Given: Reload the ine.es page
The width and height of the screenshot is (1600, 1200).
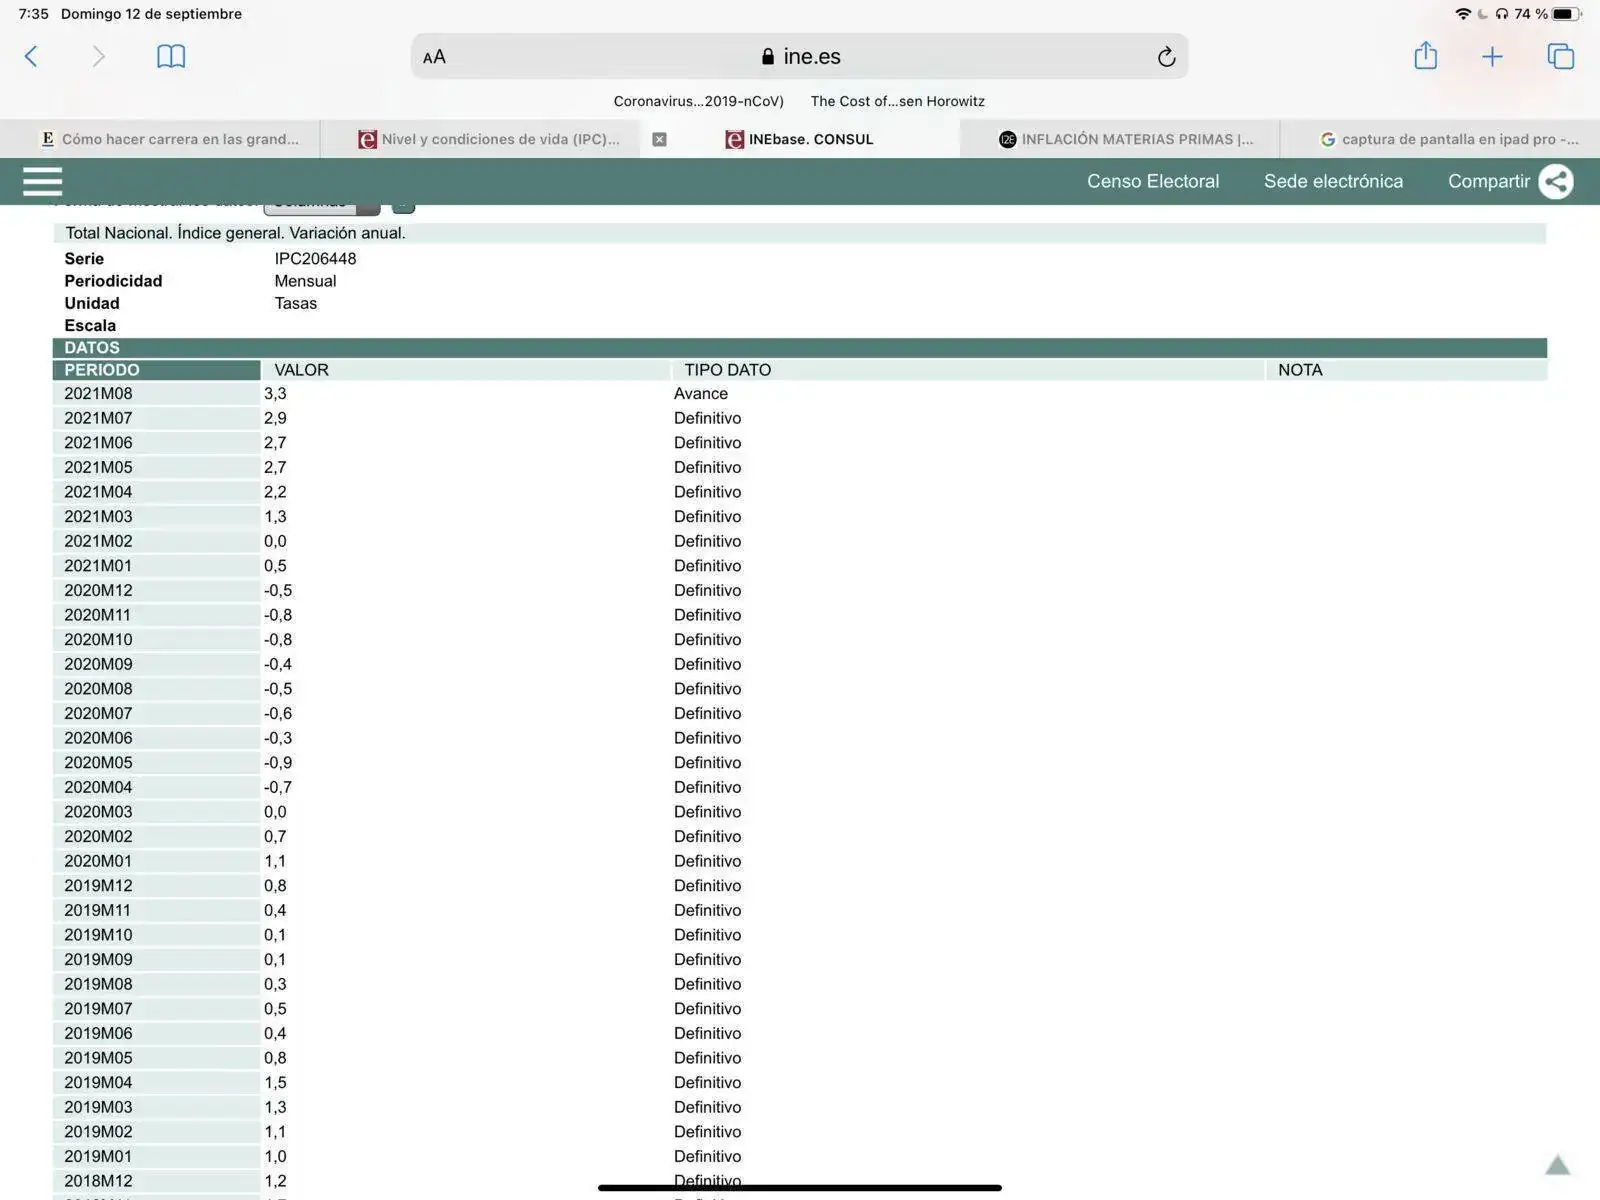Looking at the screenshot, I should click(1165, 57).
